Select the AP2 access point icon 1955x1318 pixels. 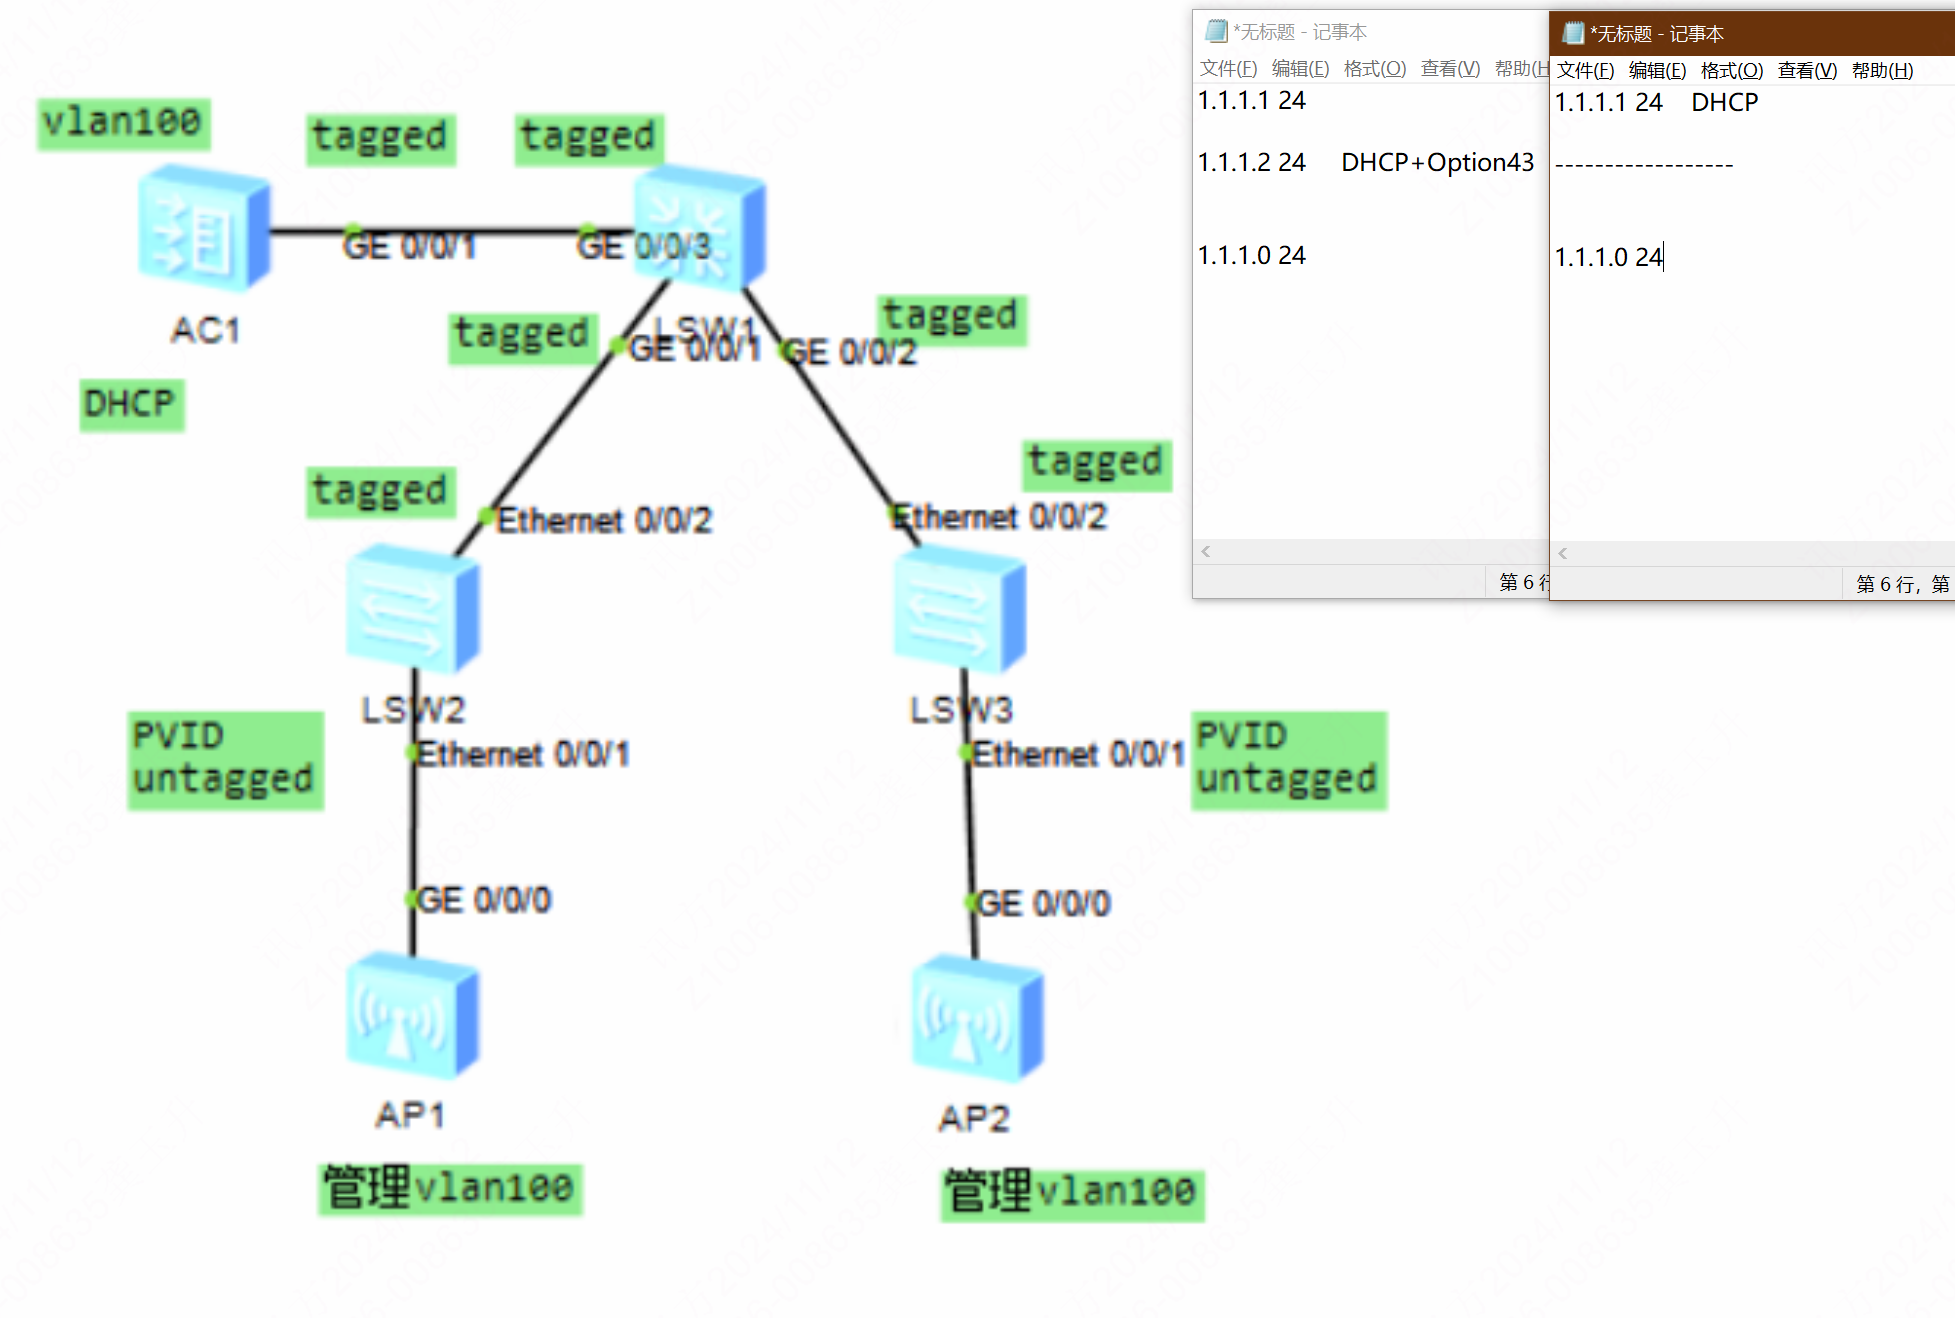tap(978, 1019)
